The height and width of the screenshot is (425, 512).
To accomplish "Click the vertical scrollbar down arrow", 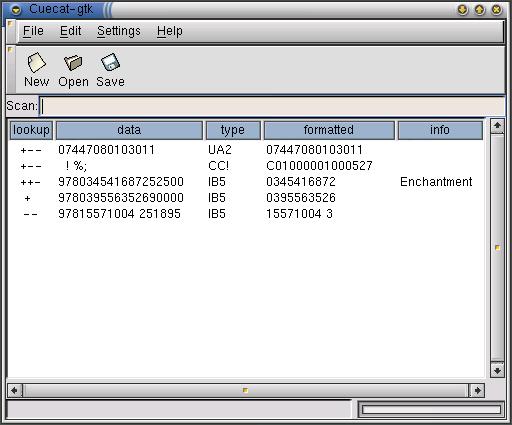I will tap(497, 370).
